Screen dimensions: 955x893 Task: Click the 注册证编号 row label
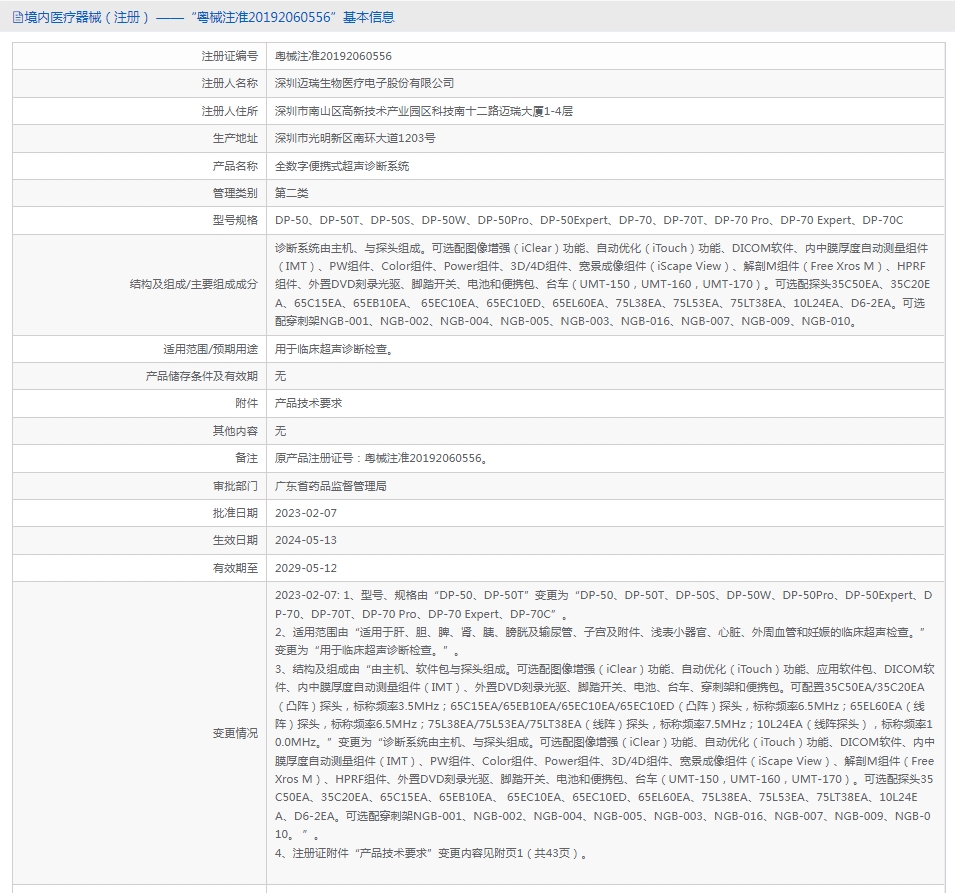click(x=230, y=56)
